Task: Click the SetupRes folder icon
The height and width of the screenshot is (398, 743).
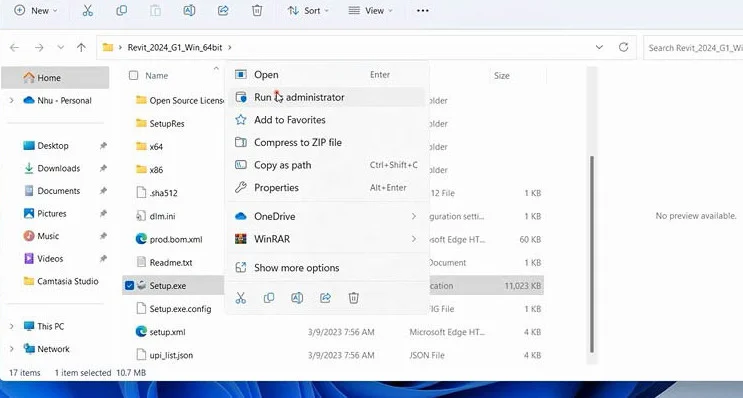Action: pyautogui.click(x=141, y=123)
